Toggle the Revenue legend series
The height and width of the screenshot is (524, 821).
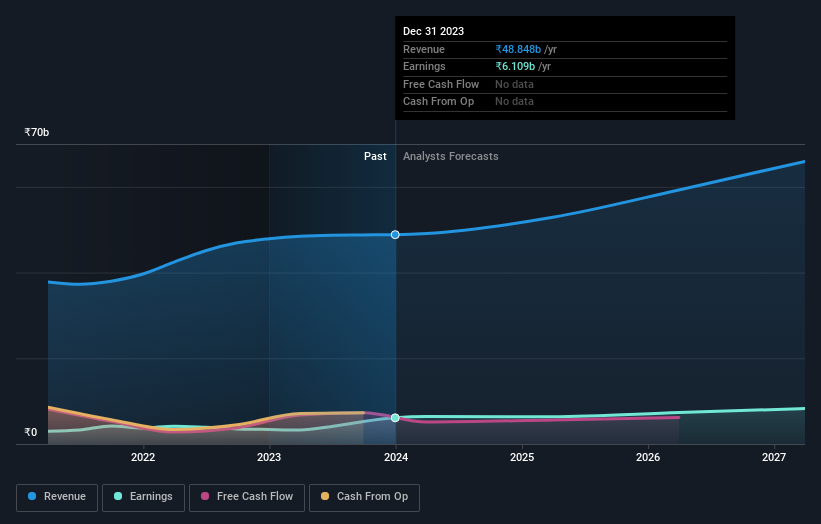[x=57, y=497]
